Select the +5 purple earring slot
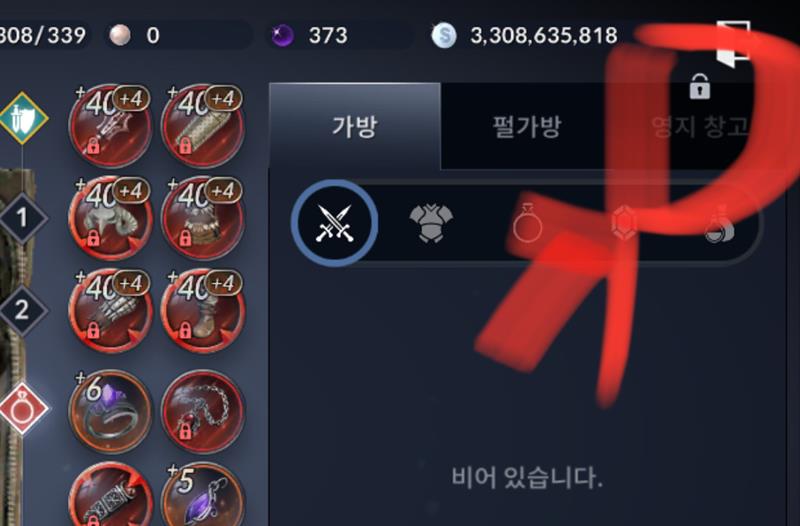The image size is (800, 526). (203, 497)
